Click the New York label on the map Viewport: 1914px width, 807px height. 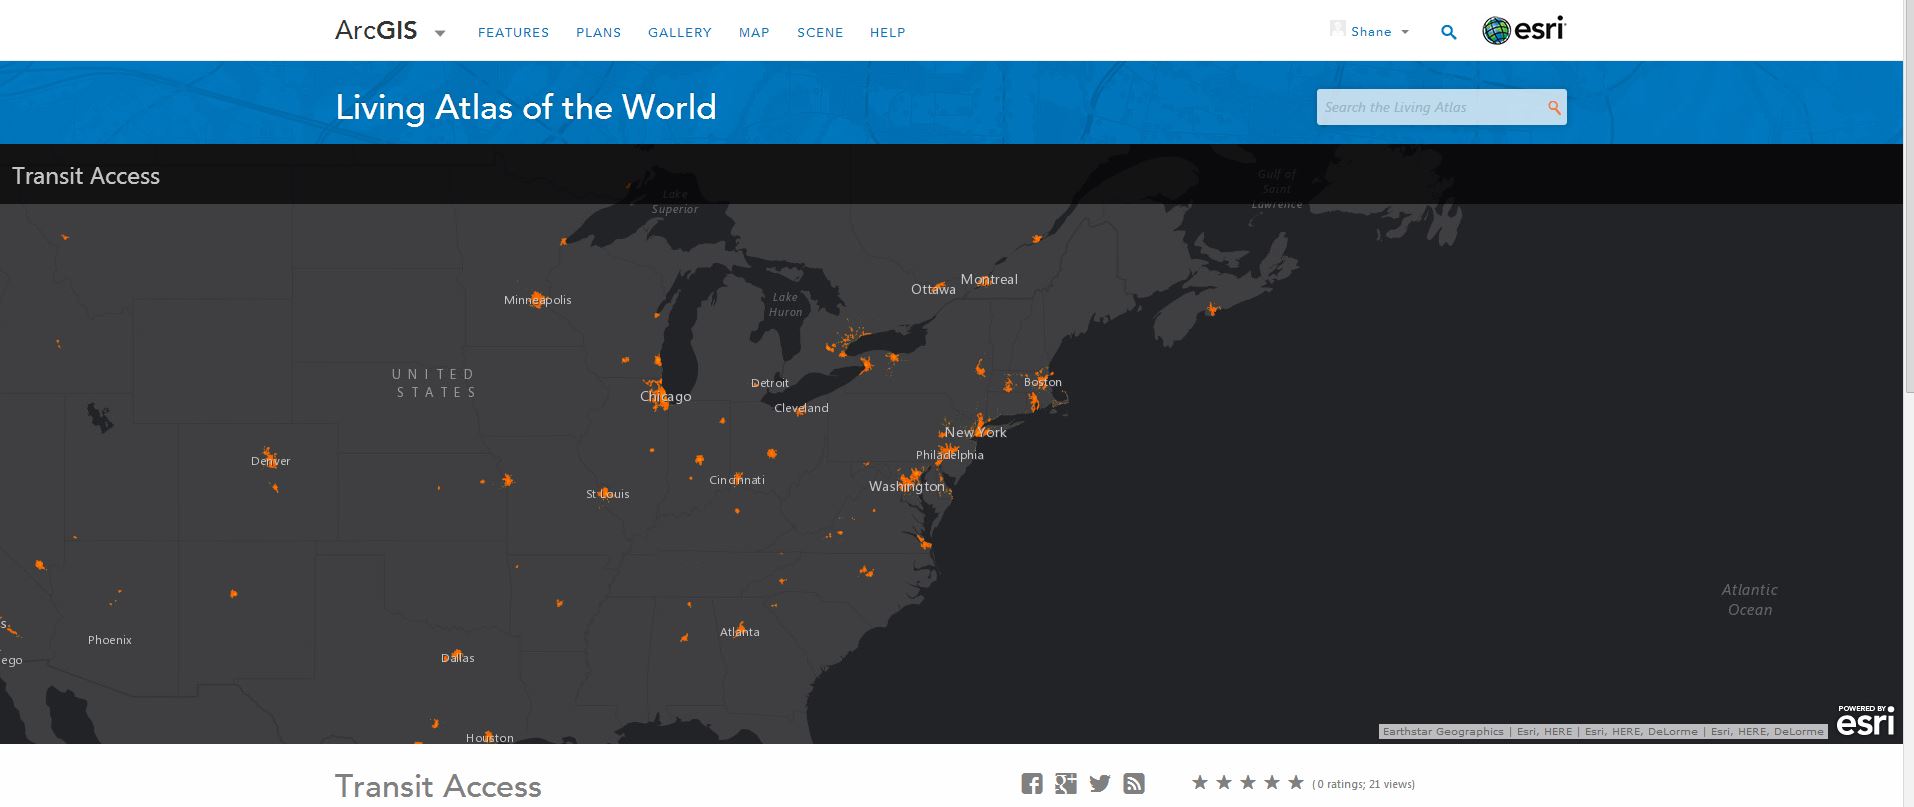pos(976,433)
